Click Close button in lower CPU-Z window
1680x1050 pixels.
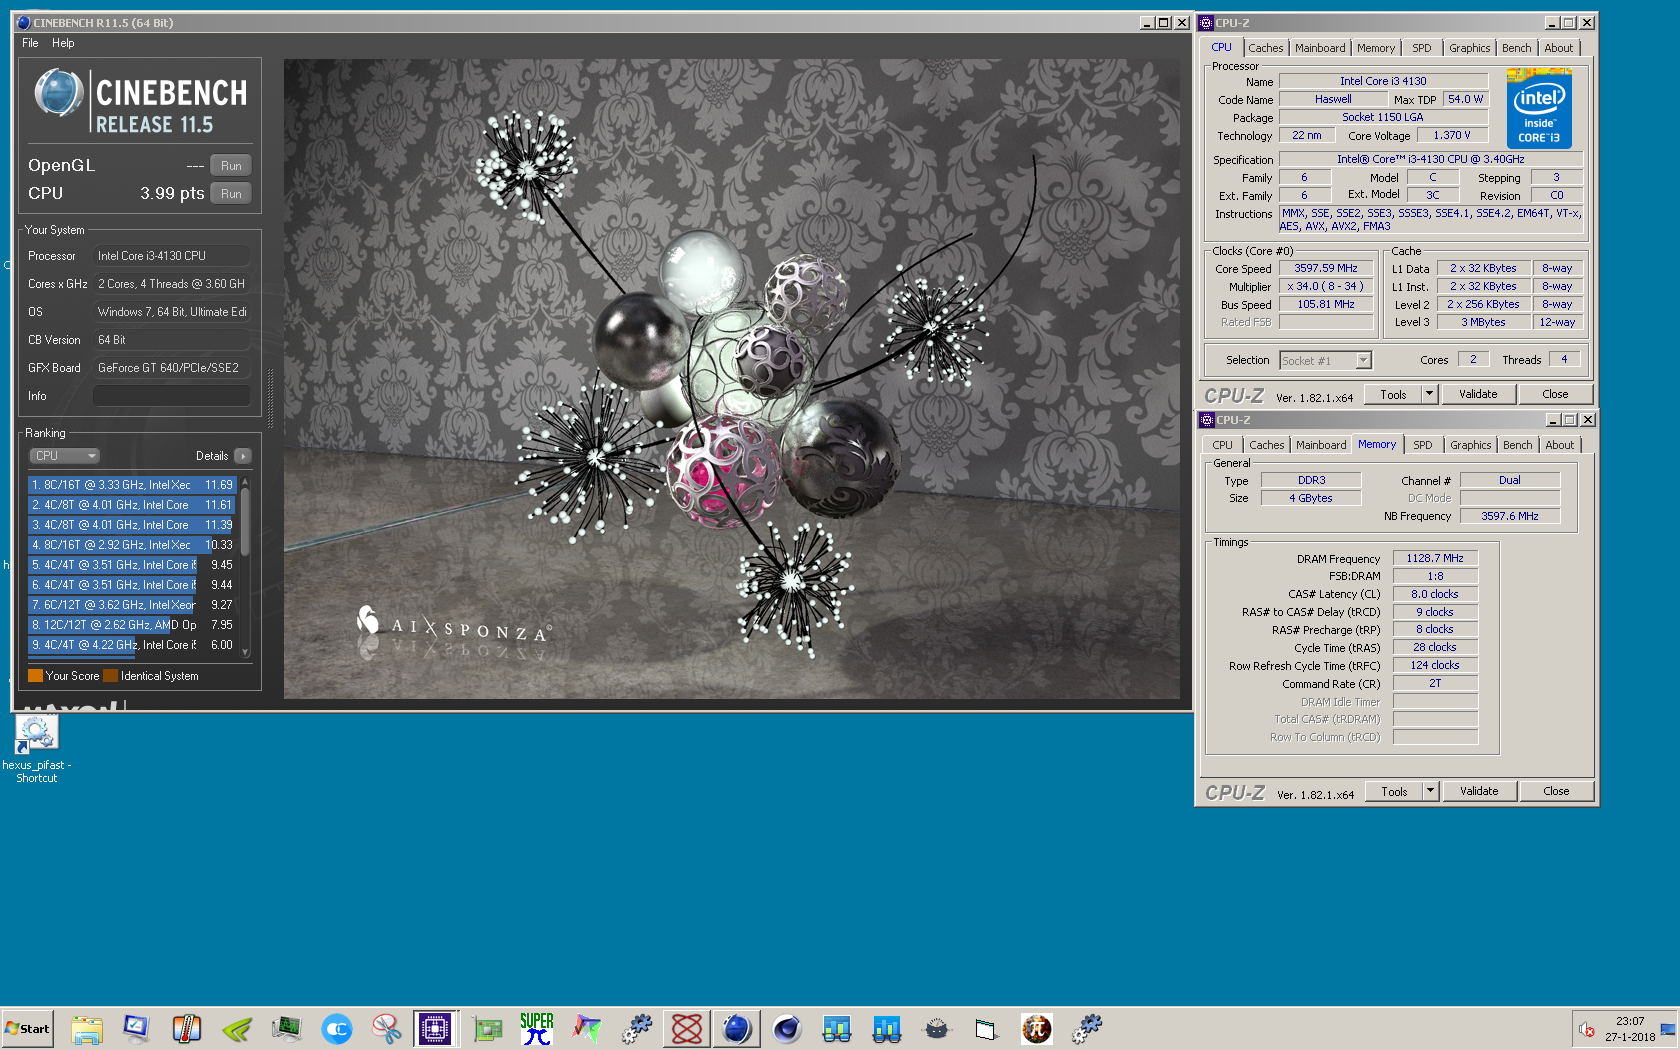(1556, 791)
